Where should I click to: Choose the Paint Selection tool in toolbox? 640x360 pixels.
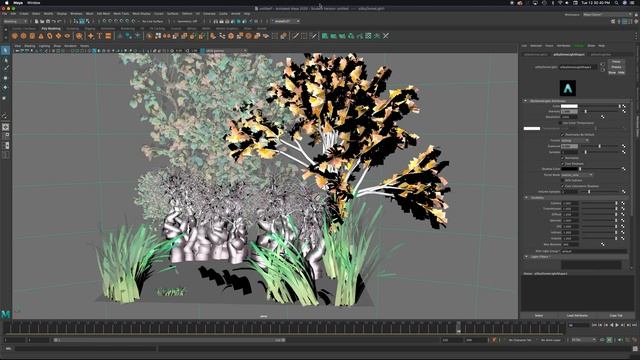coord(5,68)
